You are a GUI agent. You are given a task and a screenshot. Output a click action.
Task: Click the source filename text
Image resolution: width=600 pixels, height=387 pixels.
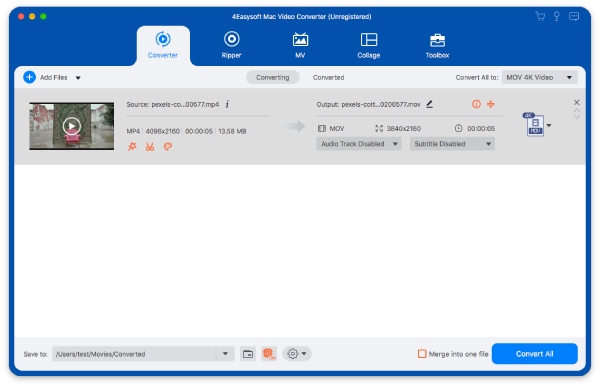point(185,104)
